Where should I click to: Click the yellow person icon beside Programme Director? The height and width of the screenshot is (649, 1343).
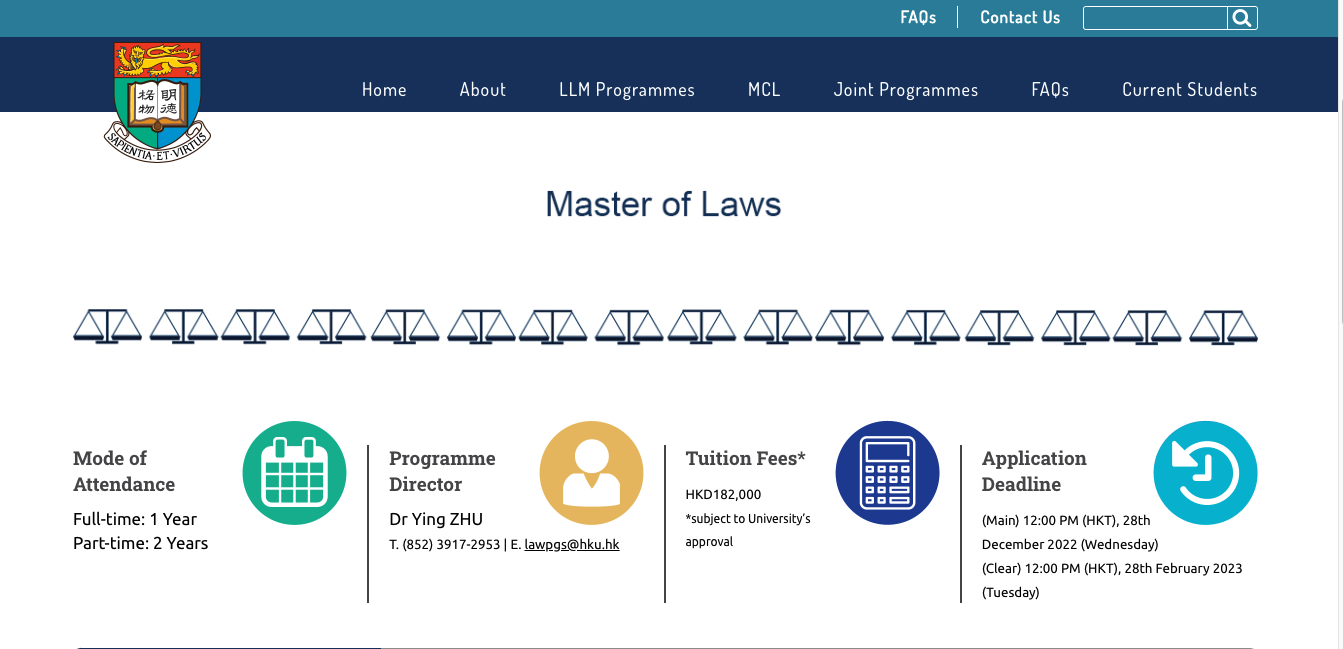click(x=591, y=472)
